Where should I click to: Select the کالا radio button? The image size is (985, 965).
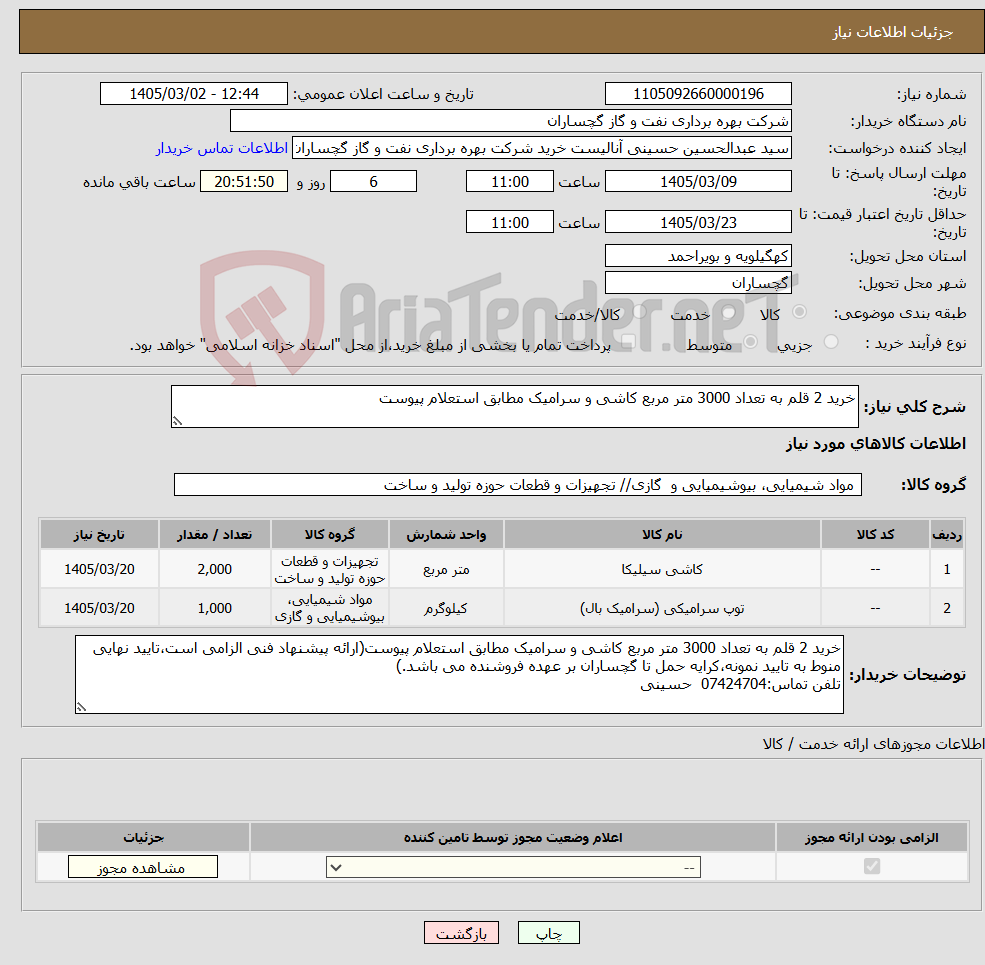[x=800, y=312]
